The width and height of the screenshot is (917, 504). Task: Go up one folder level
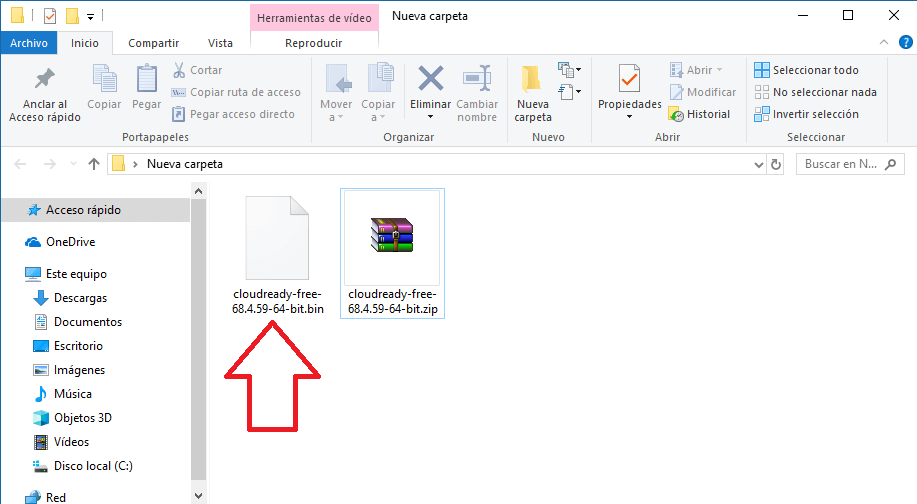click(x=94, y=164)
